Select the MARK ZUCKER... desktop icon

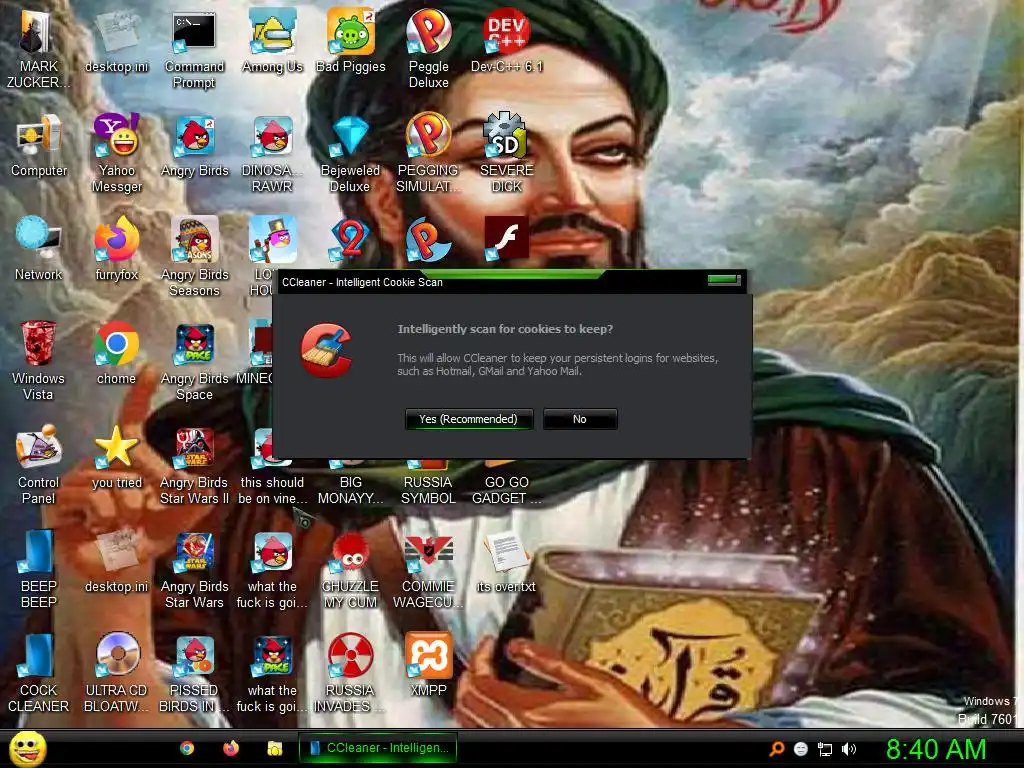[39, 51]
